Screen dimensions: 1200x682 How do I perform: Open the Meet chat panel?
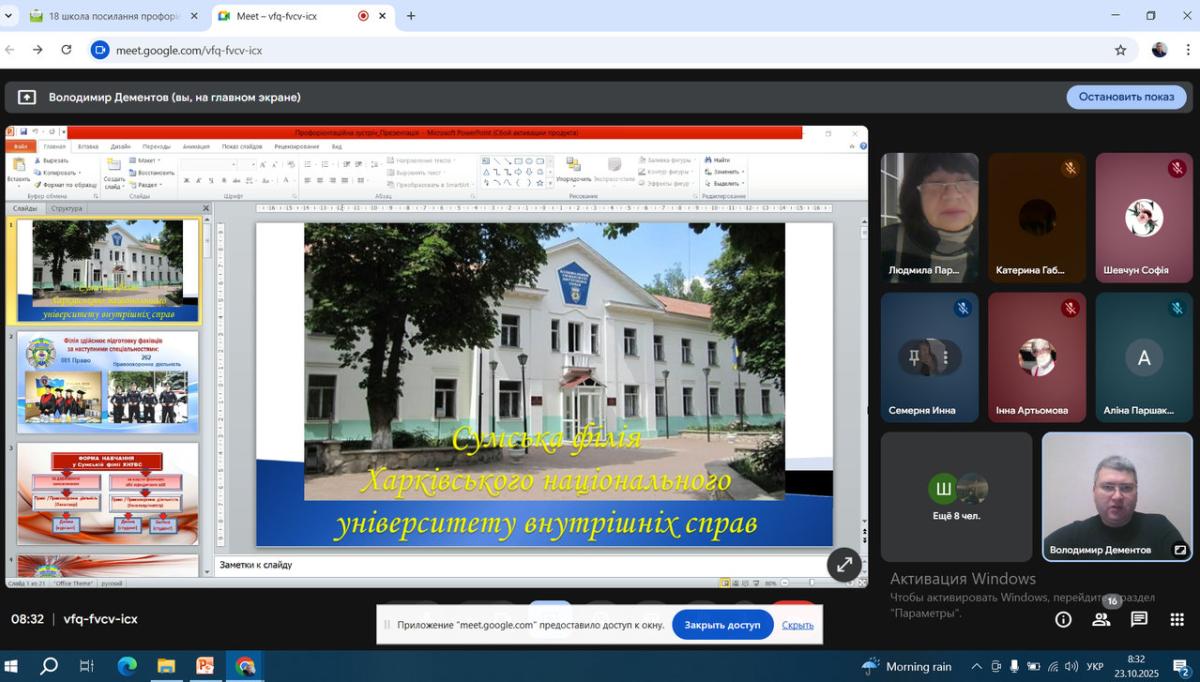[1139, 620]
